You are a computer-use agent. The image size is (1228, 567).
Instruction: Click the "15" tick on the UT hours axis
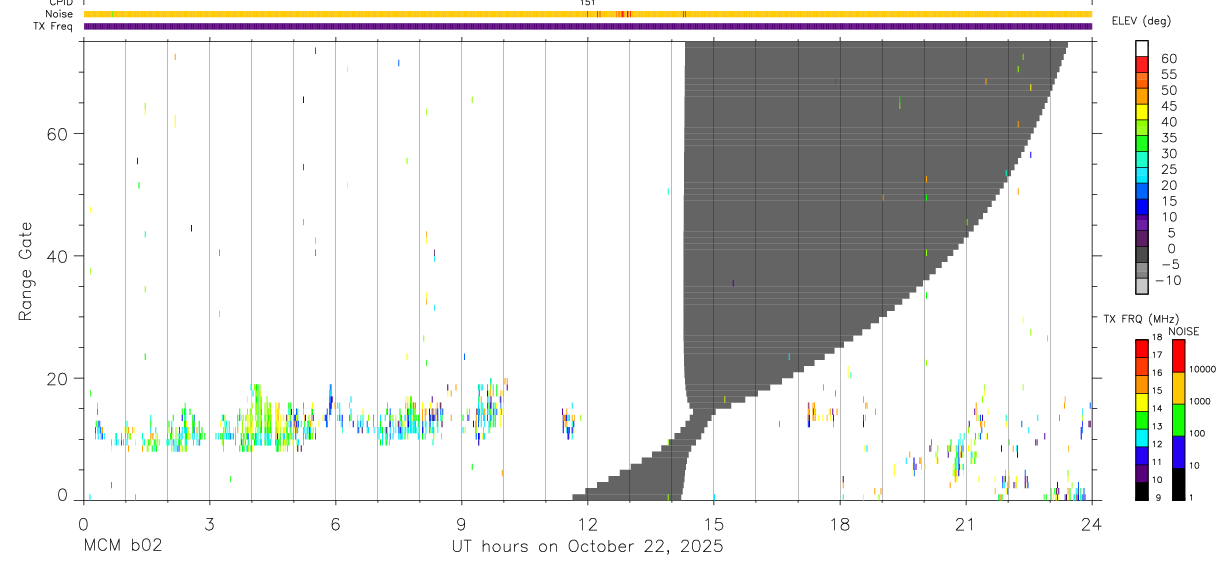[x=713, y=523]
